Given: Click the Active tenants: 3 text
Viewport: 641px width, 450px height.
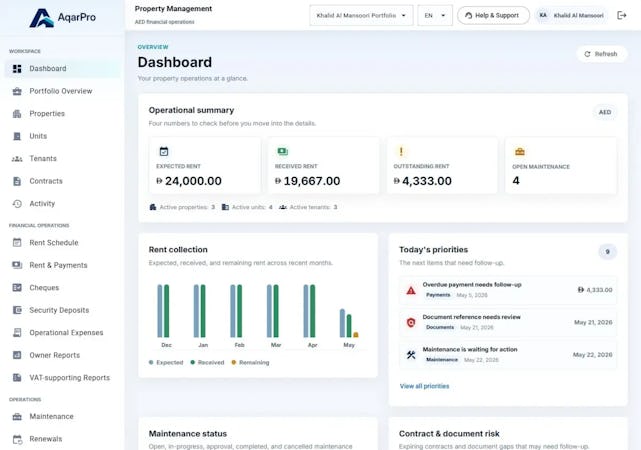Looking at the screenshot, I should pos(313,207).
